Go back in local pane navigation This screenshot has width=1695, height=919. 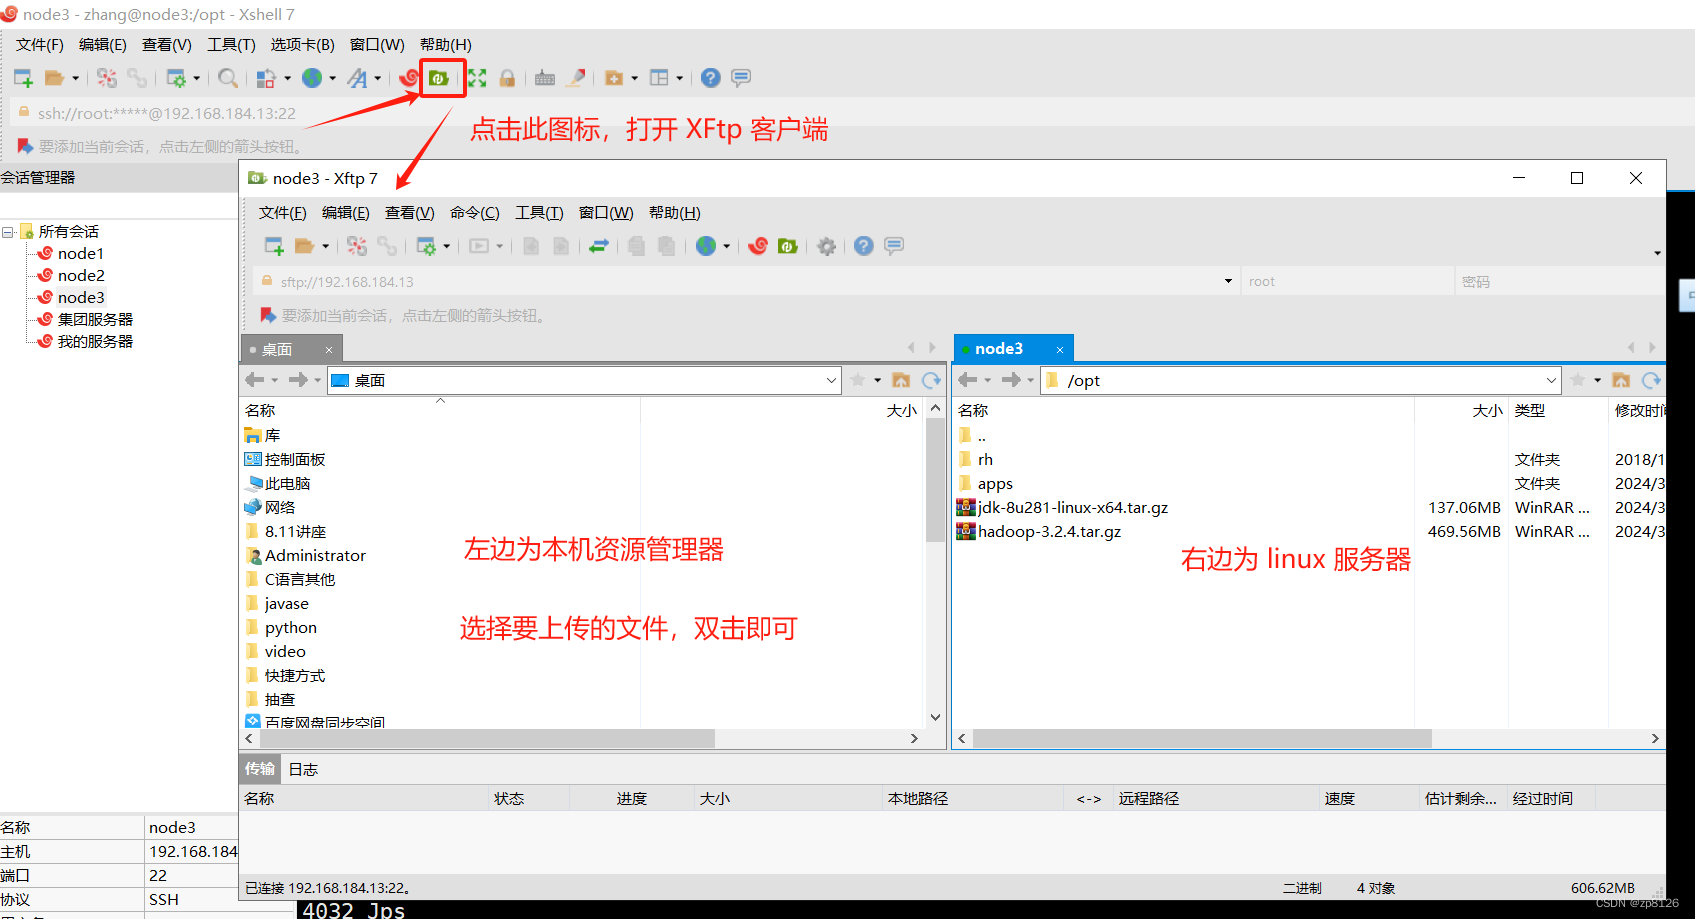point(255,380)
